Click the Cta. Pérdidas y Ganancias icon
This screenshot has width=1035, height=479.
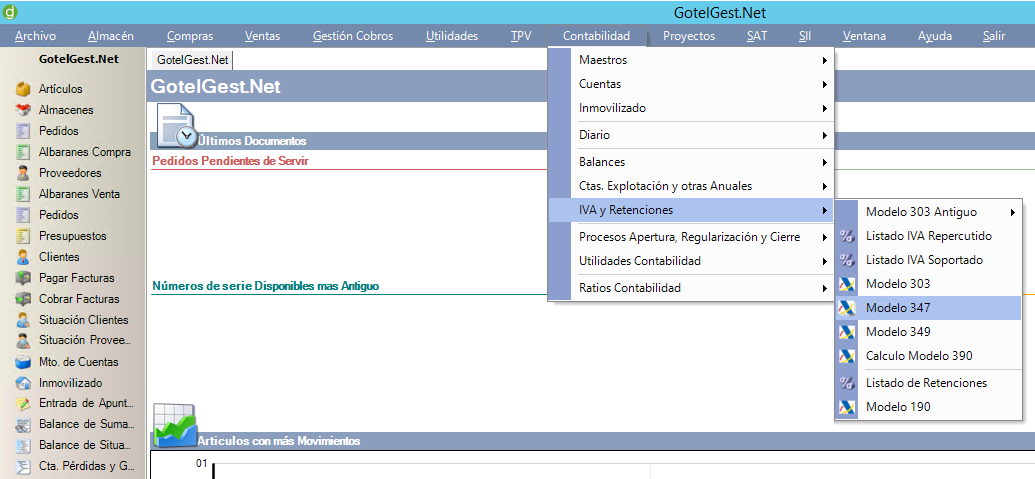24,466
